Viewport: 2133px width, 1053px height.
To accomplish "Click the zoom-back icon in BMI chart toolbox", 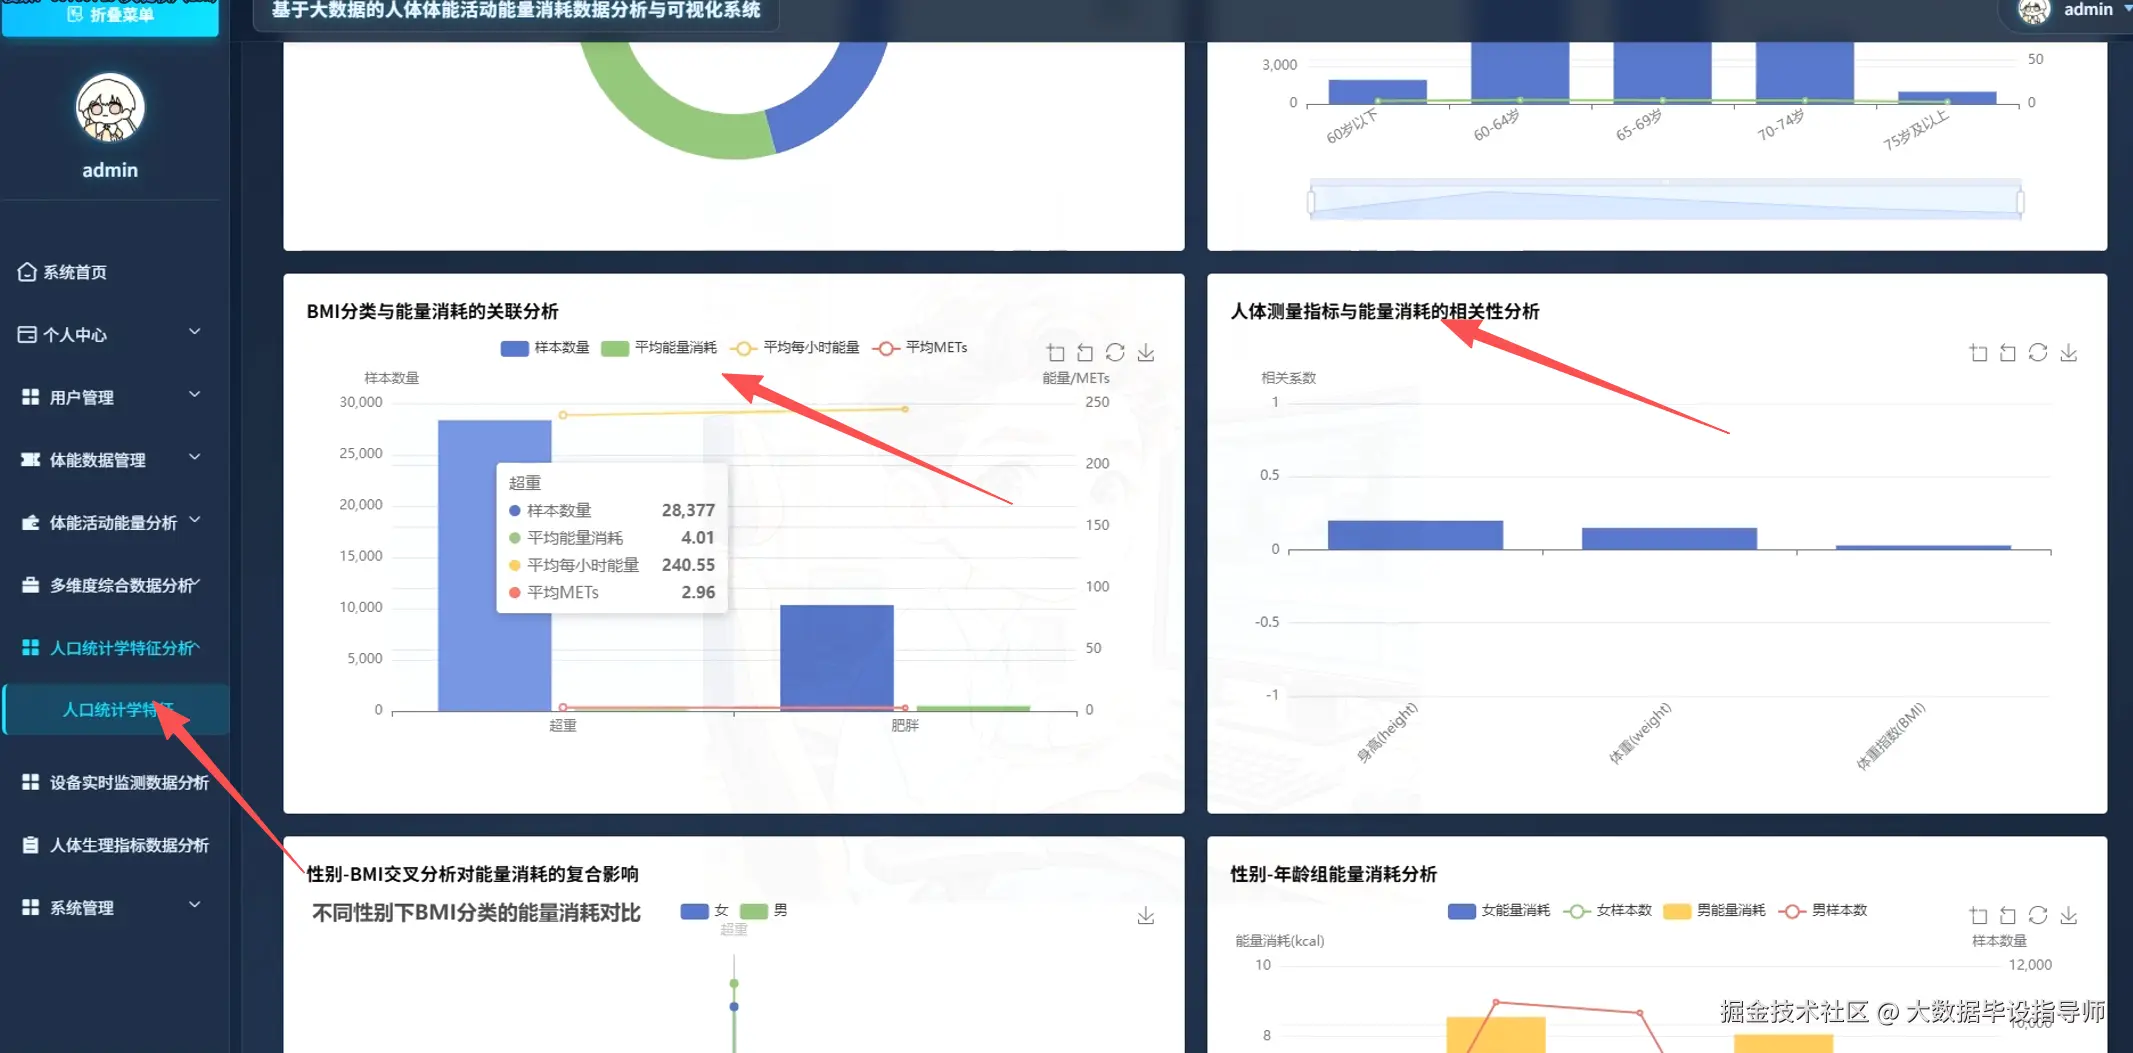I will tap(1085, 353).
